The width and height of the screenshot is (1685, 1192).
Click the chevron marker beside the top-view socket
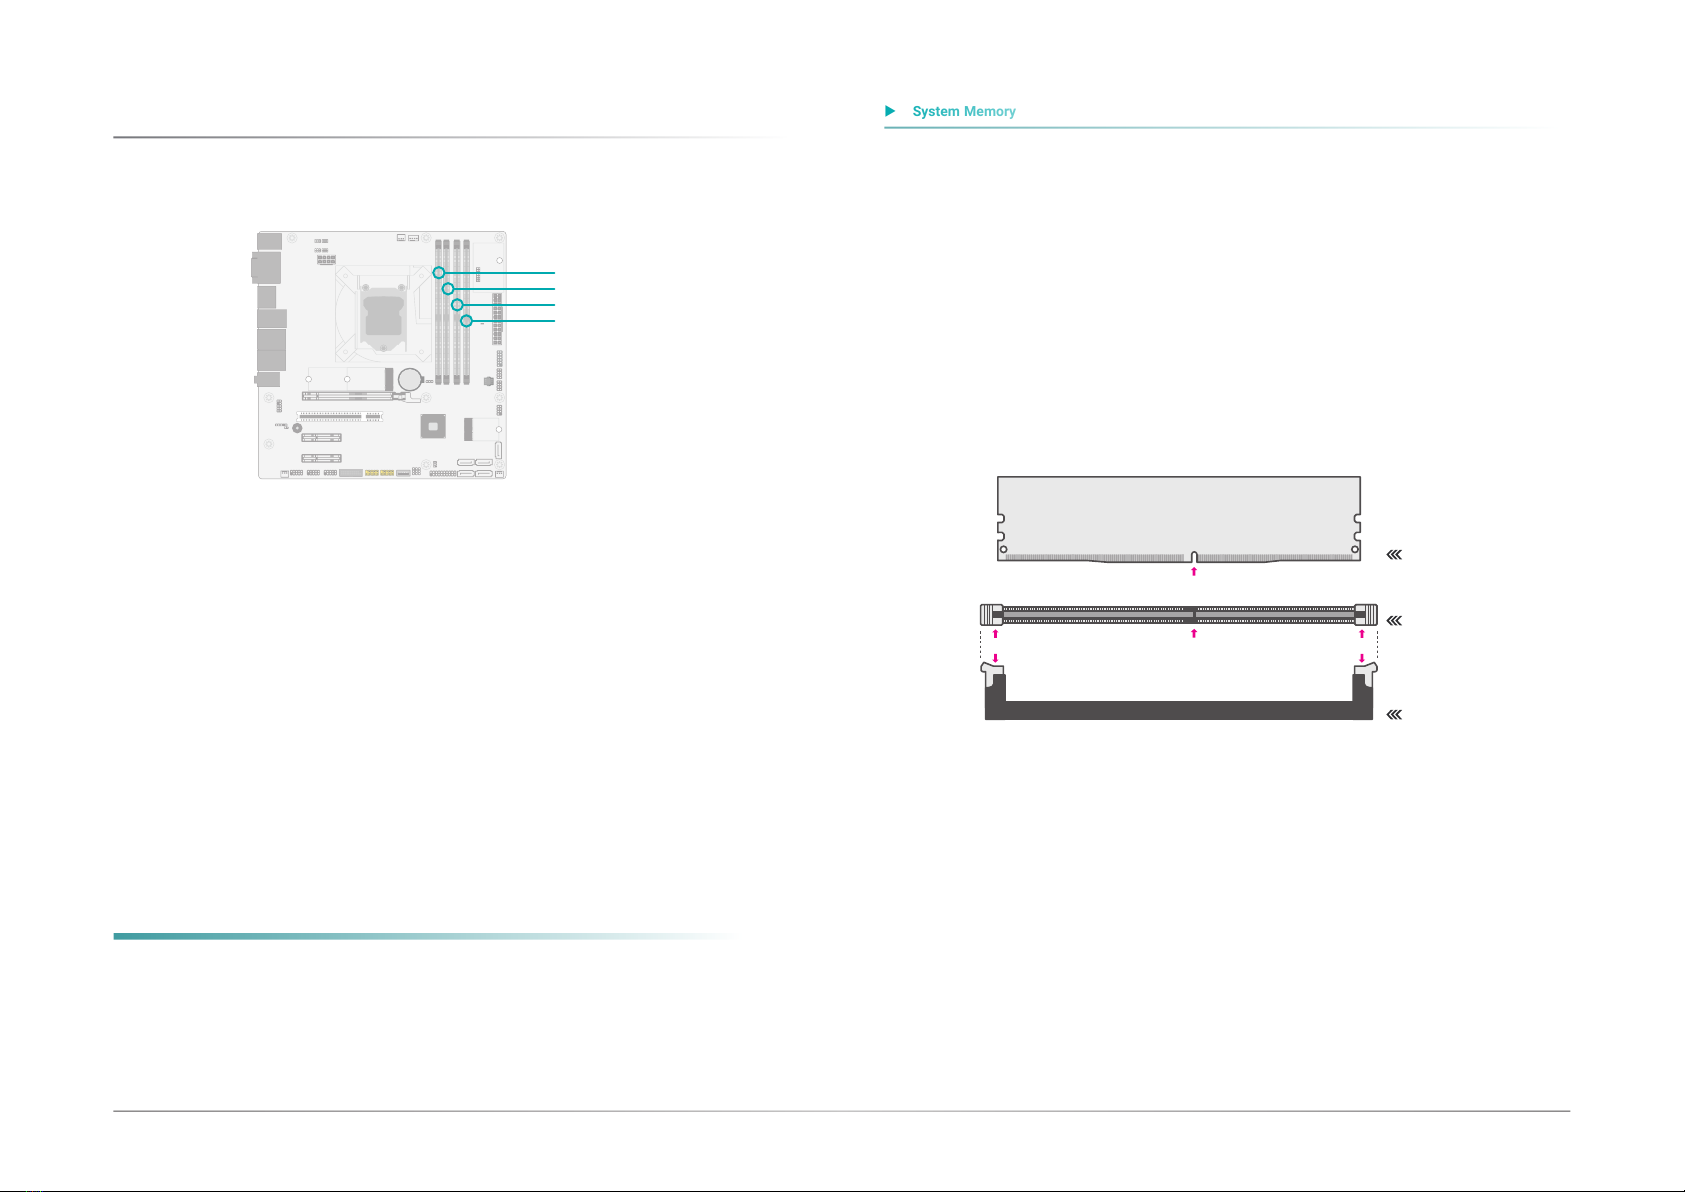point(1395,620)
